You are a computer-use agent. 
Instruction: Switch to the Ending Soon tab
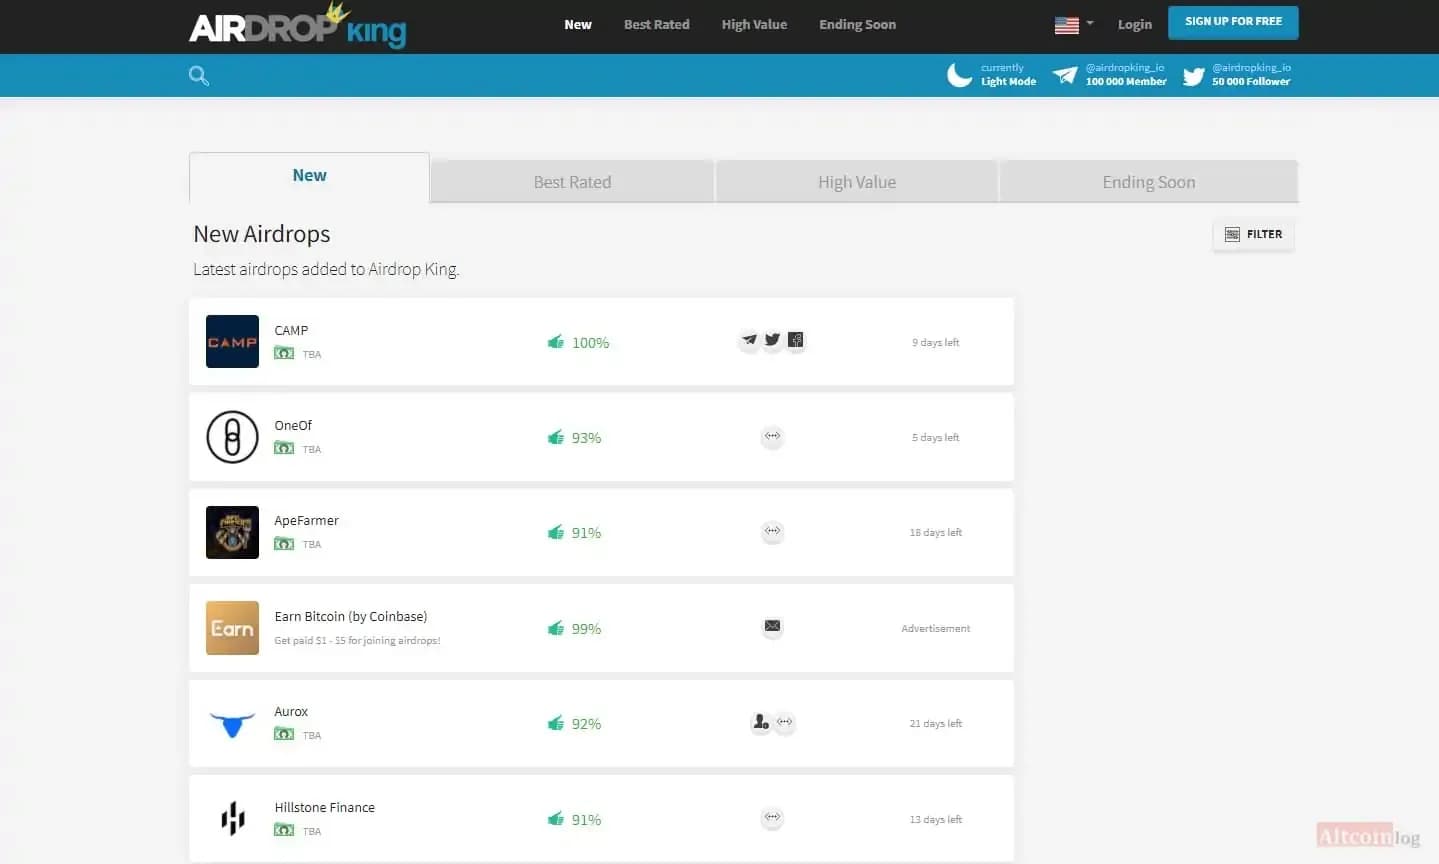point(1148,182)
